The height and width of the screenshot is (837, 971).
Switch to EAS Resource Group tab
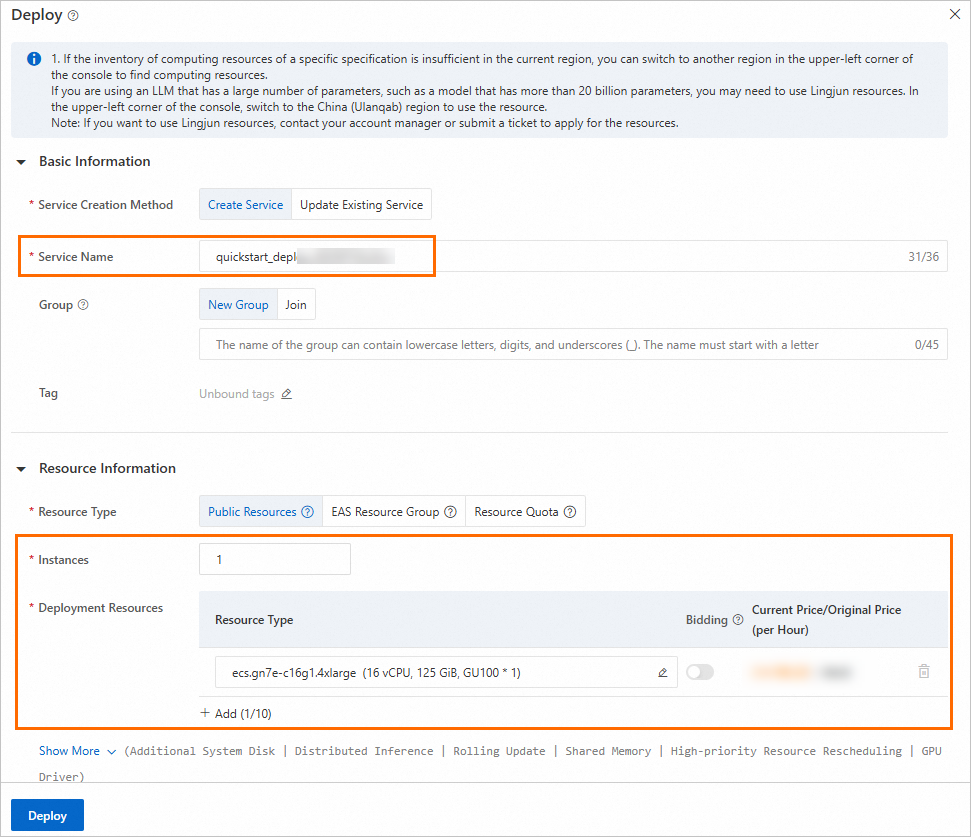point(385,512)
